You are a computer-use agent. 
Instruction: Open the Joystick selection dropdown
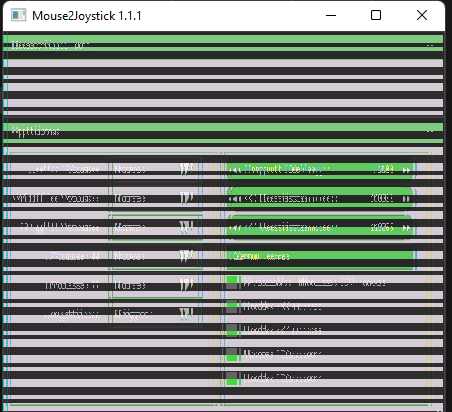tap(156, 314)
